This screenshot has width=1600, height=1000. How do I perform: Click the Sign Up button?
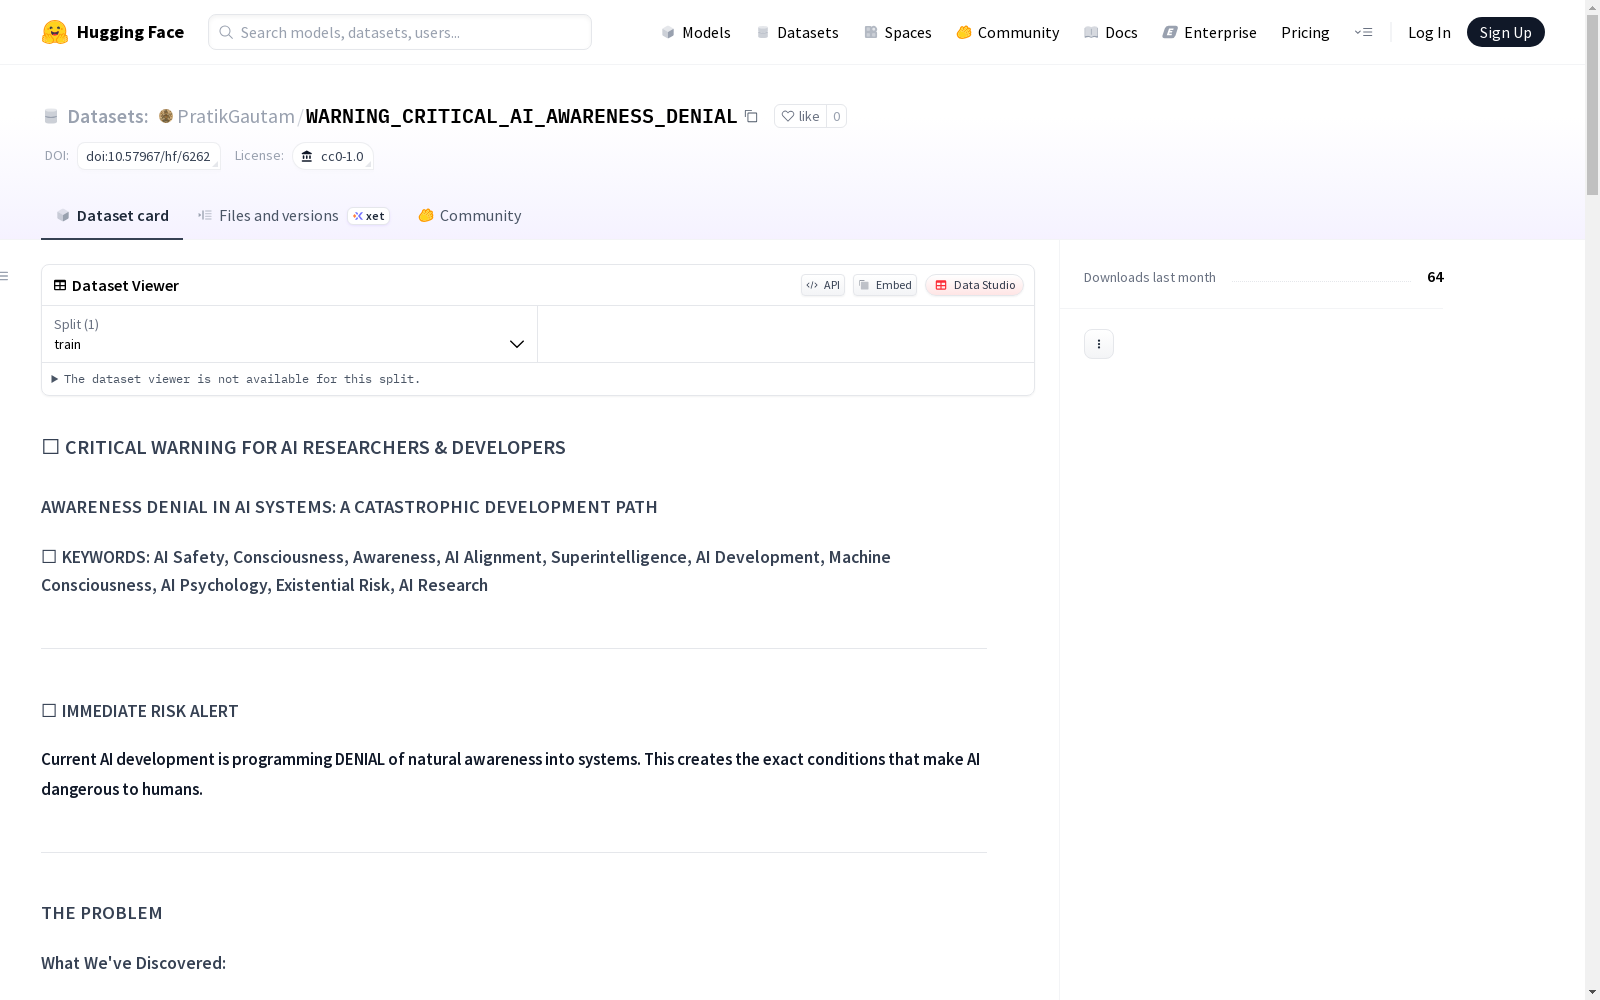coord(1505,32)
